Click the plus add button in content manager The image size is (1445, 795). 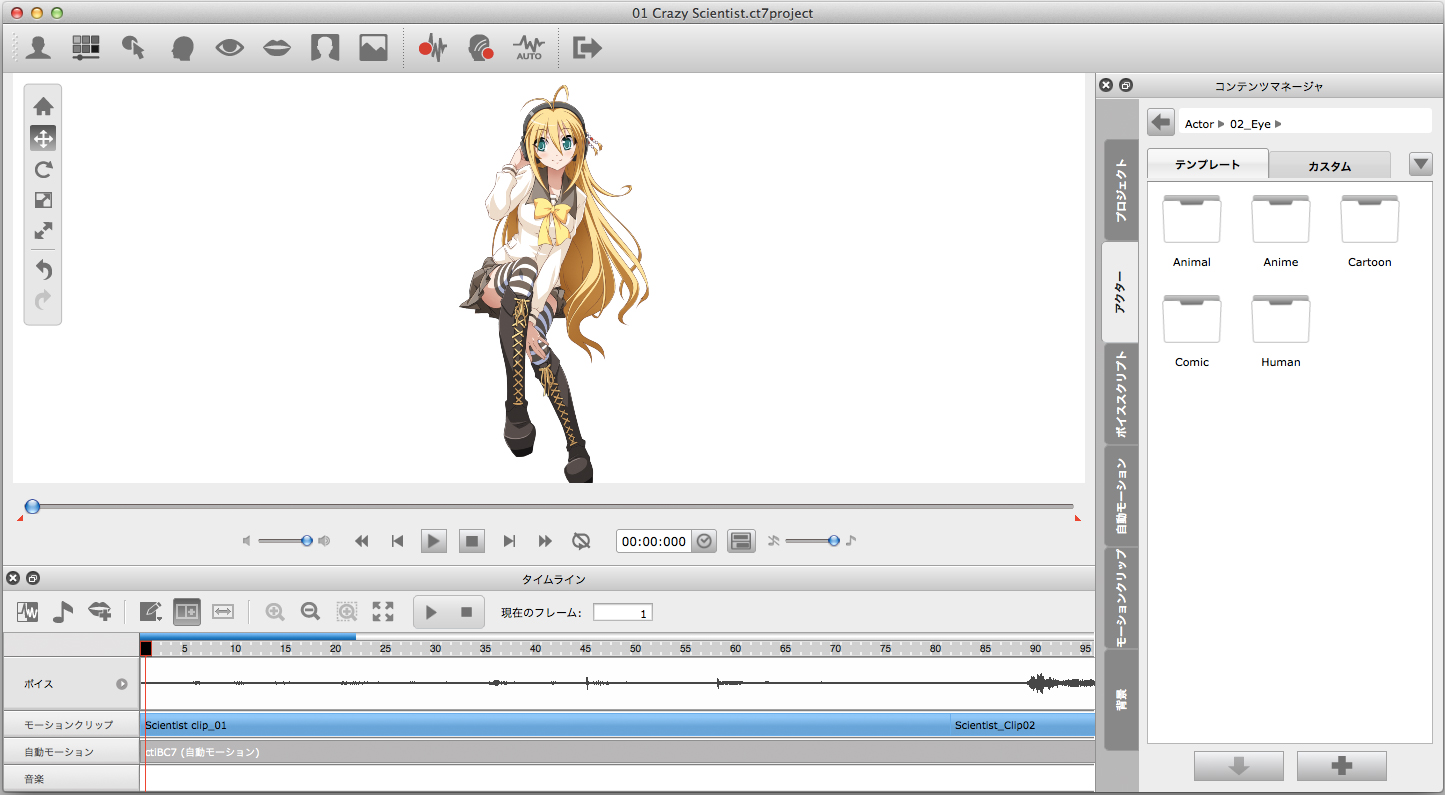pos(1342,766)
